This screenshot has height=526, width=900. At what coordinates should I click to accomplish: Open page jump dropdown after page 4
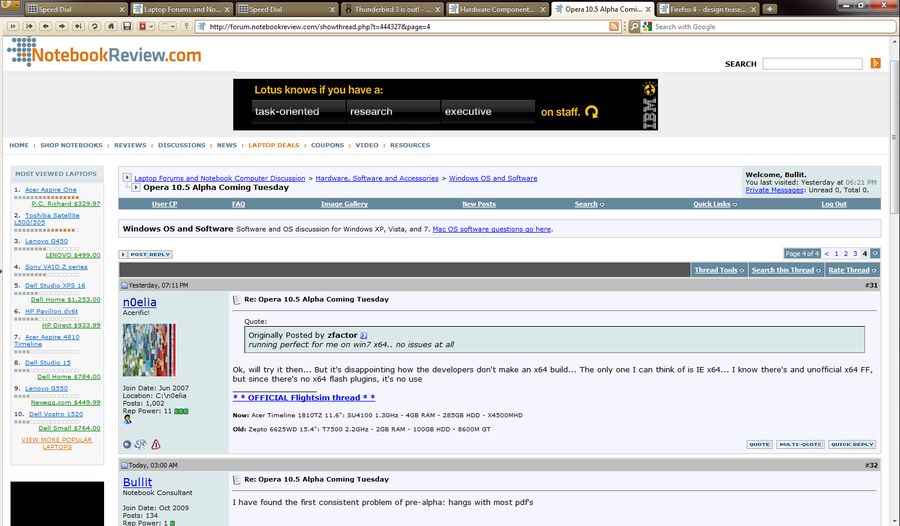(875, 253)
